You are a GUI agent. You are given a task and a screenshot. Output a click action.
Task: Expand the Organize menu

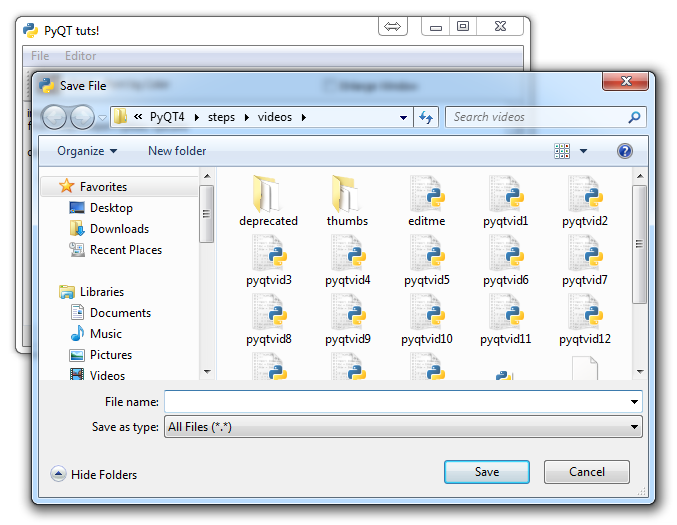86,151
